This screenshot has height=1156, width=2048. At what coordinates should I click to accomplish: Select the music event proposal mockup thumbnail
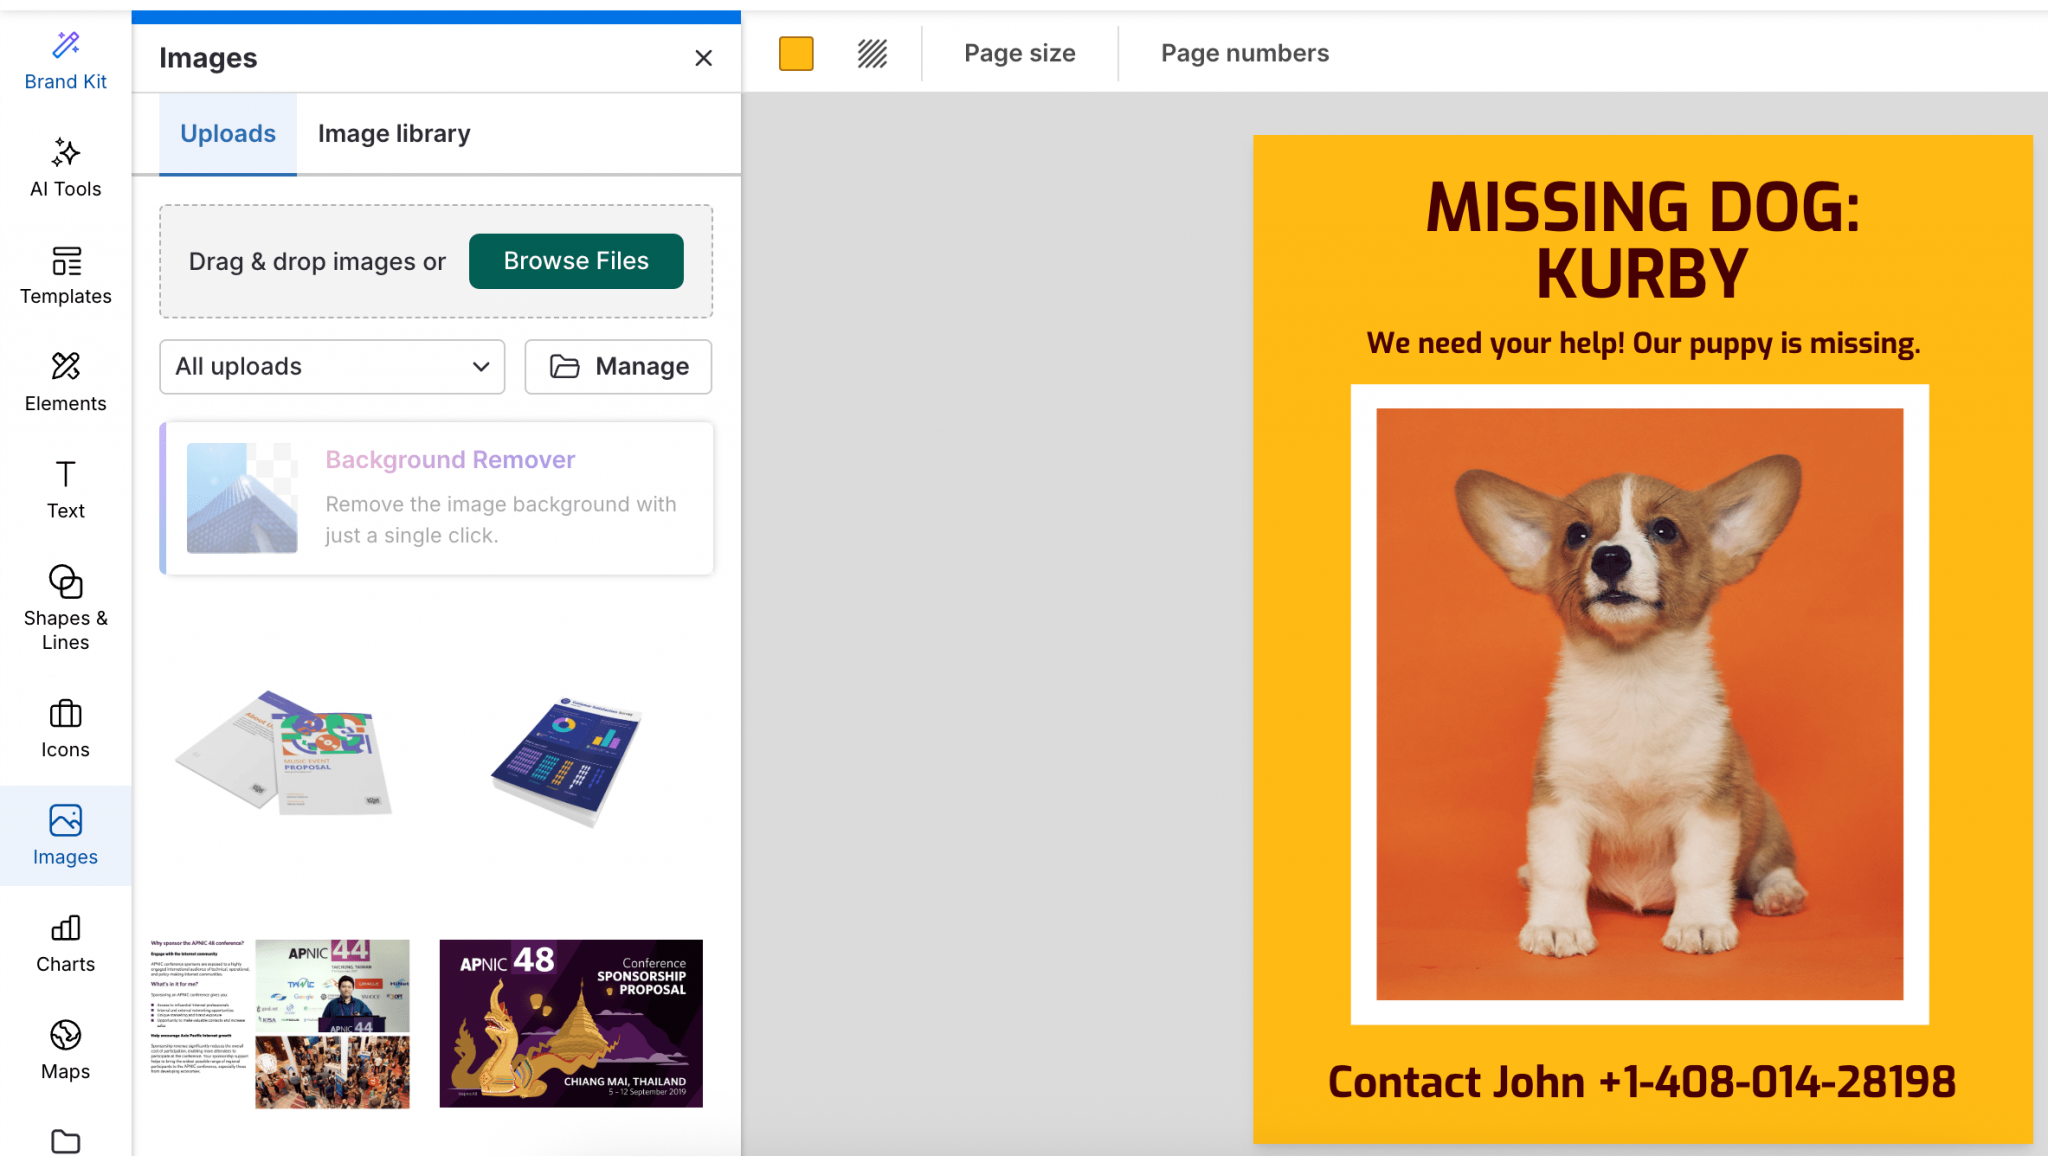click(284, 751)
